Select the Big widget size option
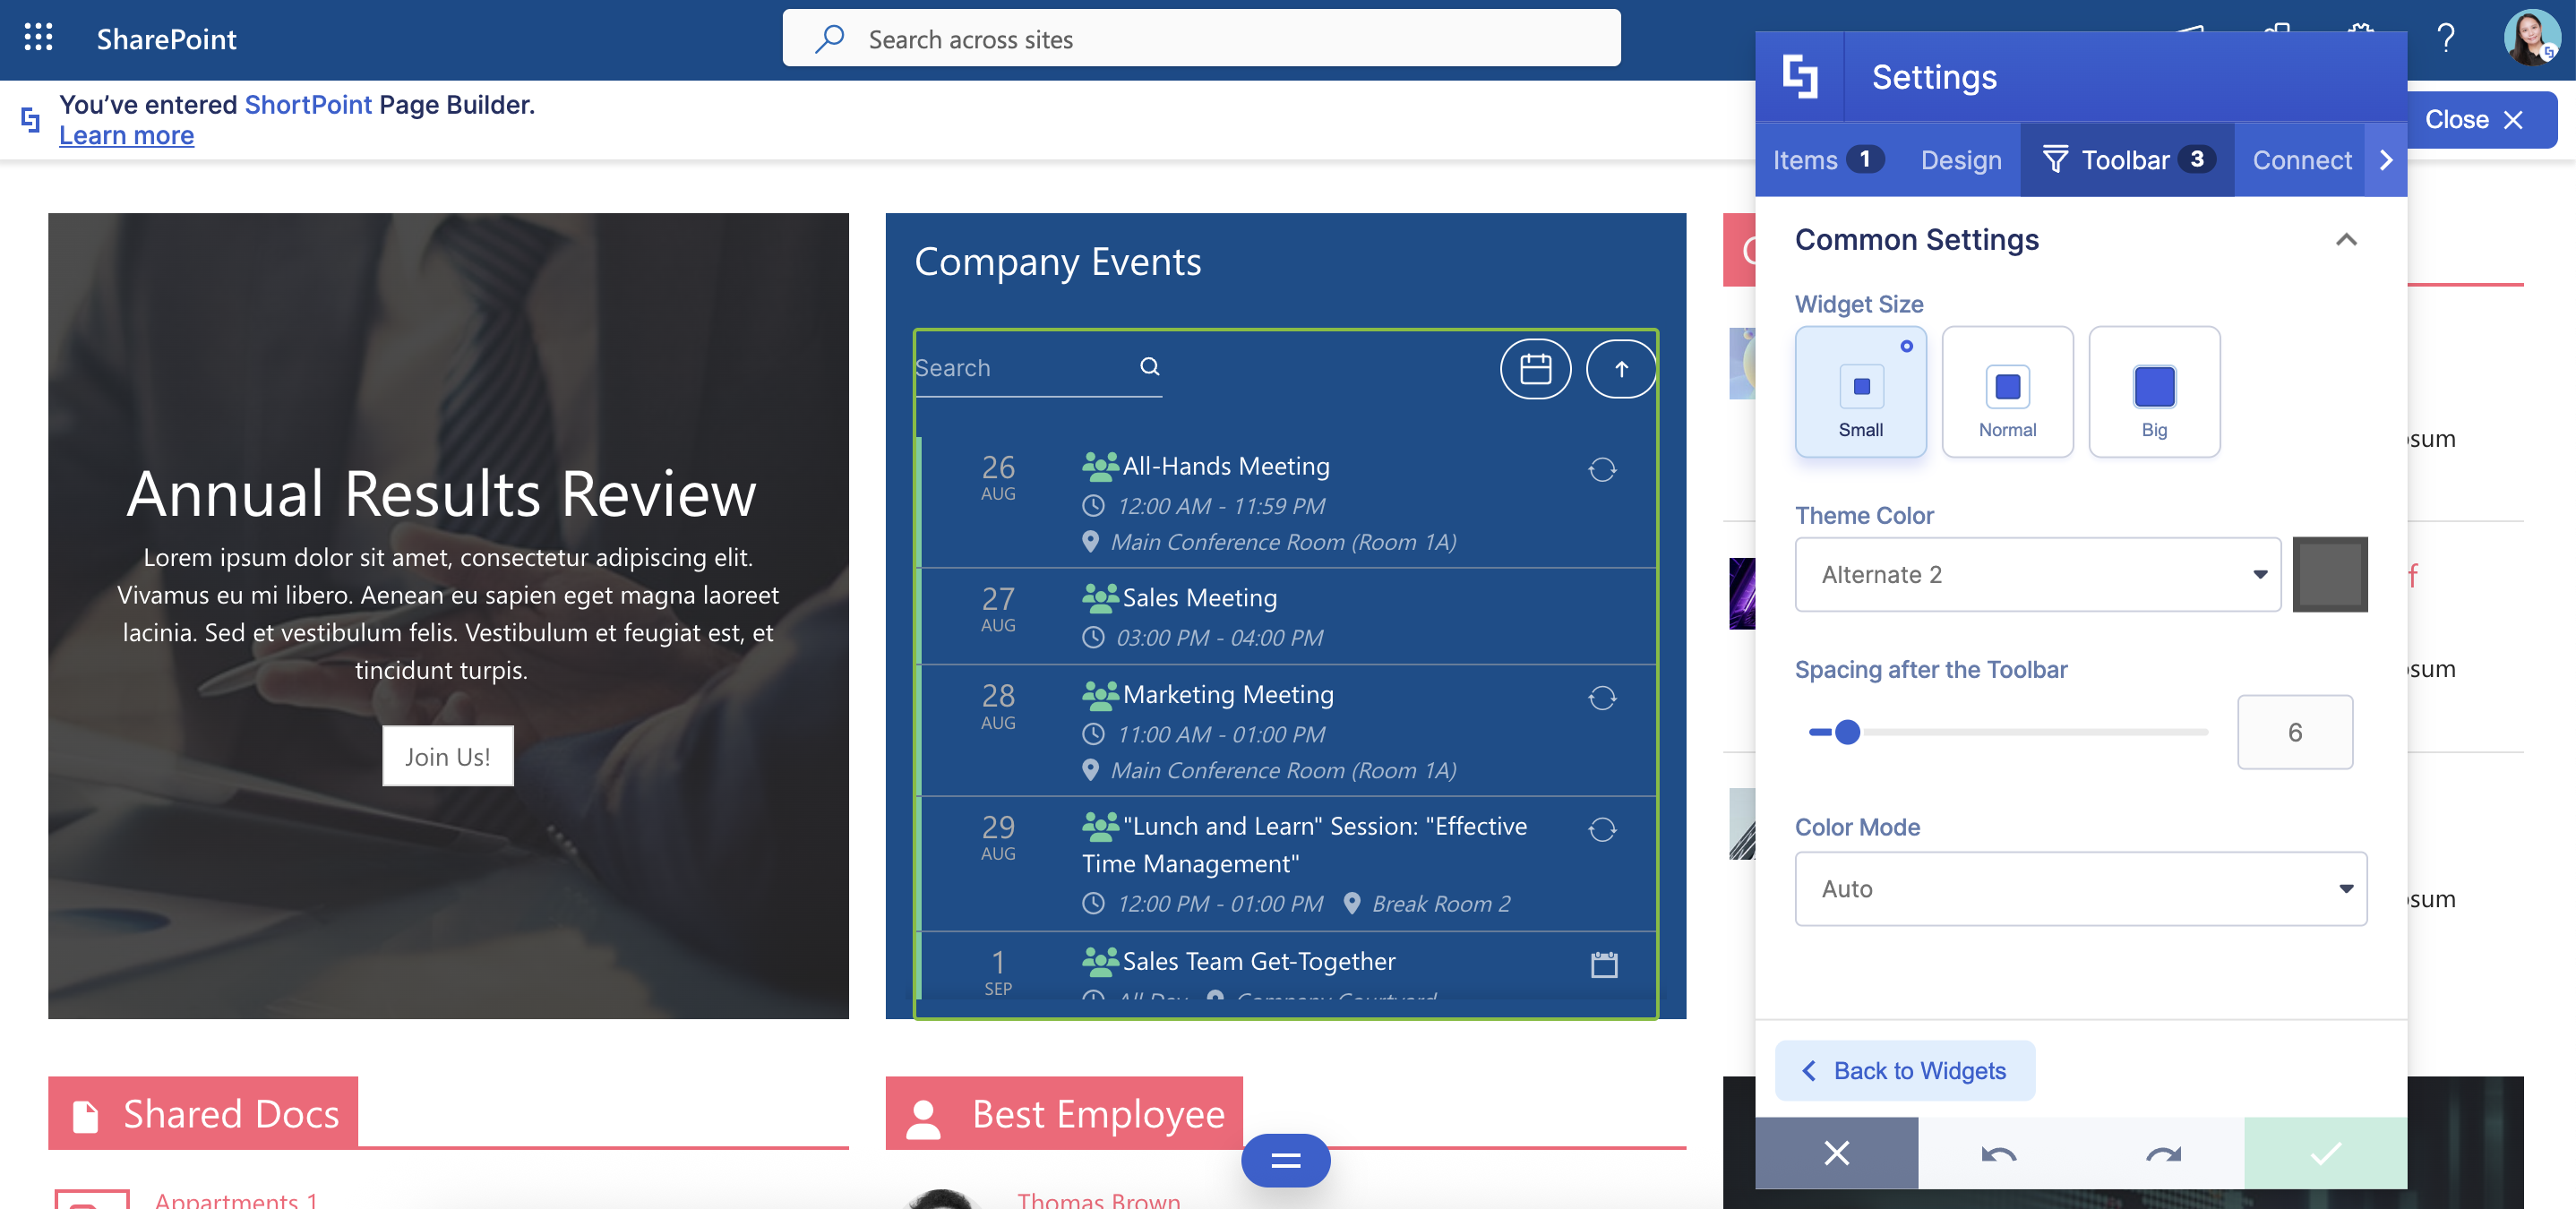Viewport: 2576px width, 1209px height. (2154, 392)
